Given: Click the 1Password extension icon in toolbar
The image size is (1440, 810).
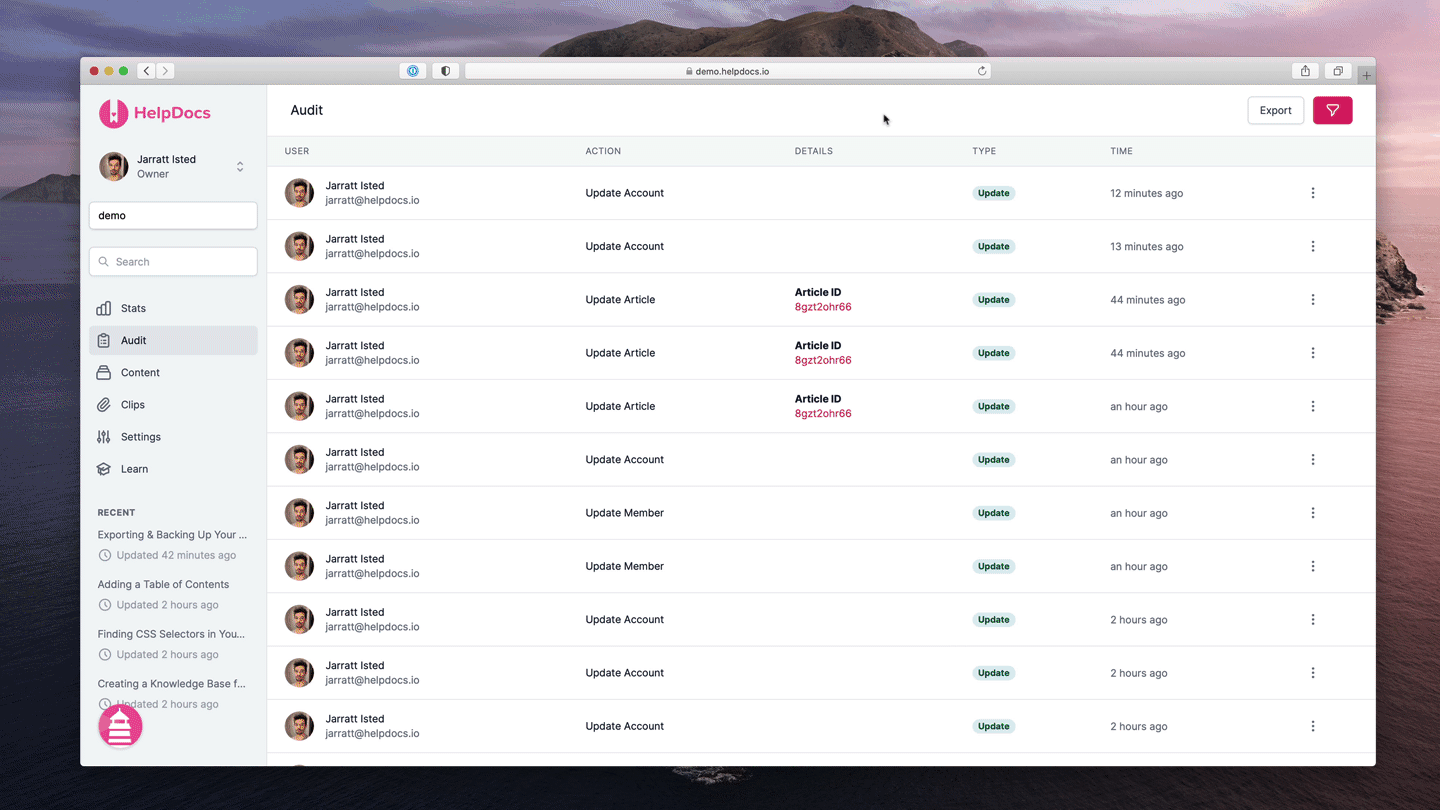Looking at the screenshot, I should (x=413, y=71).
